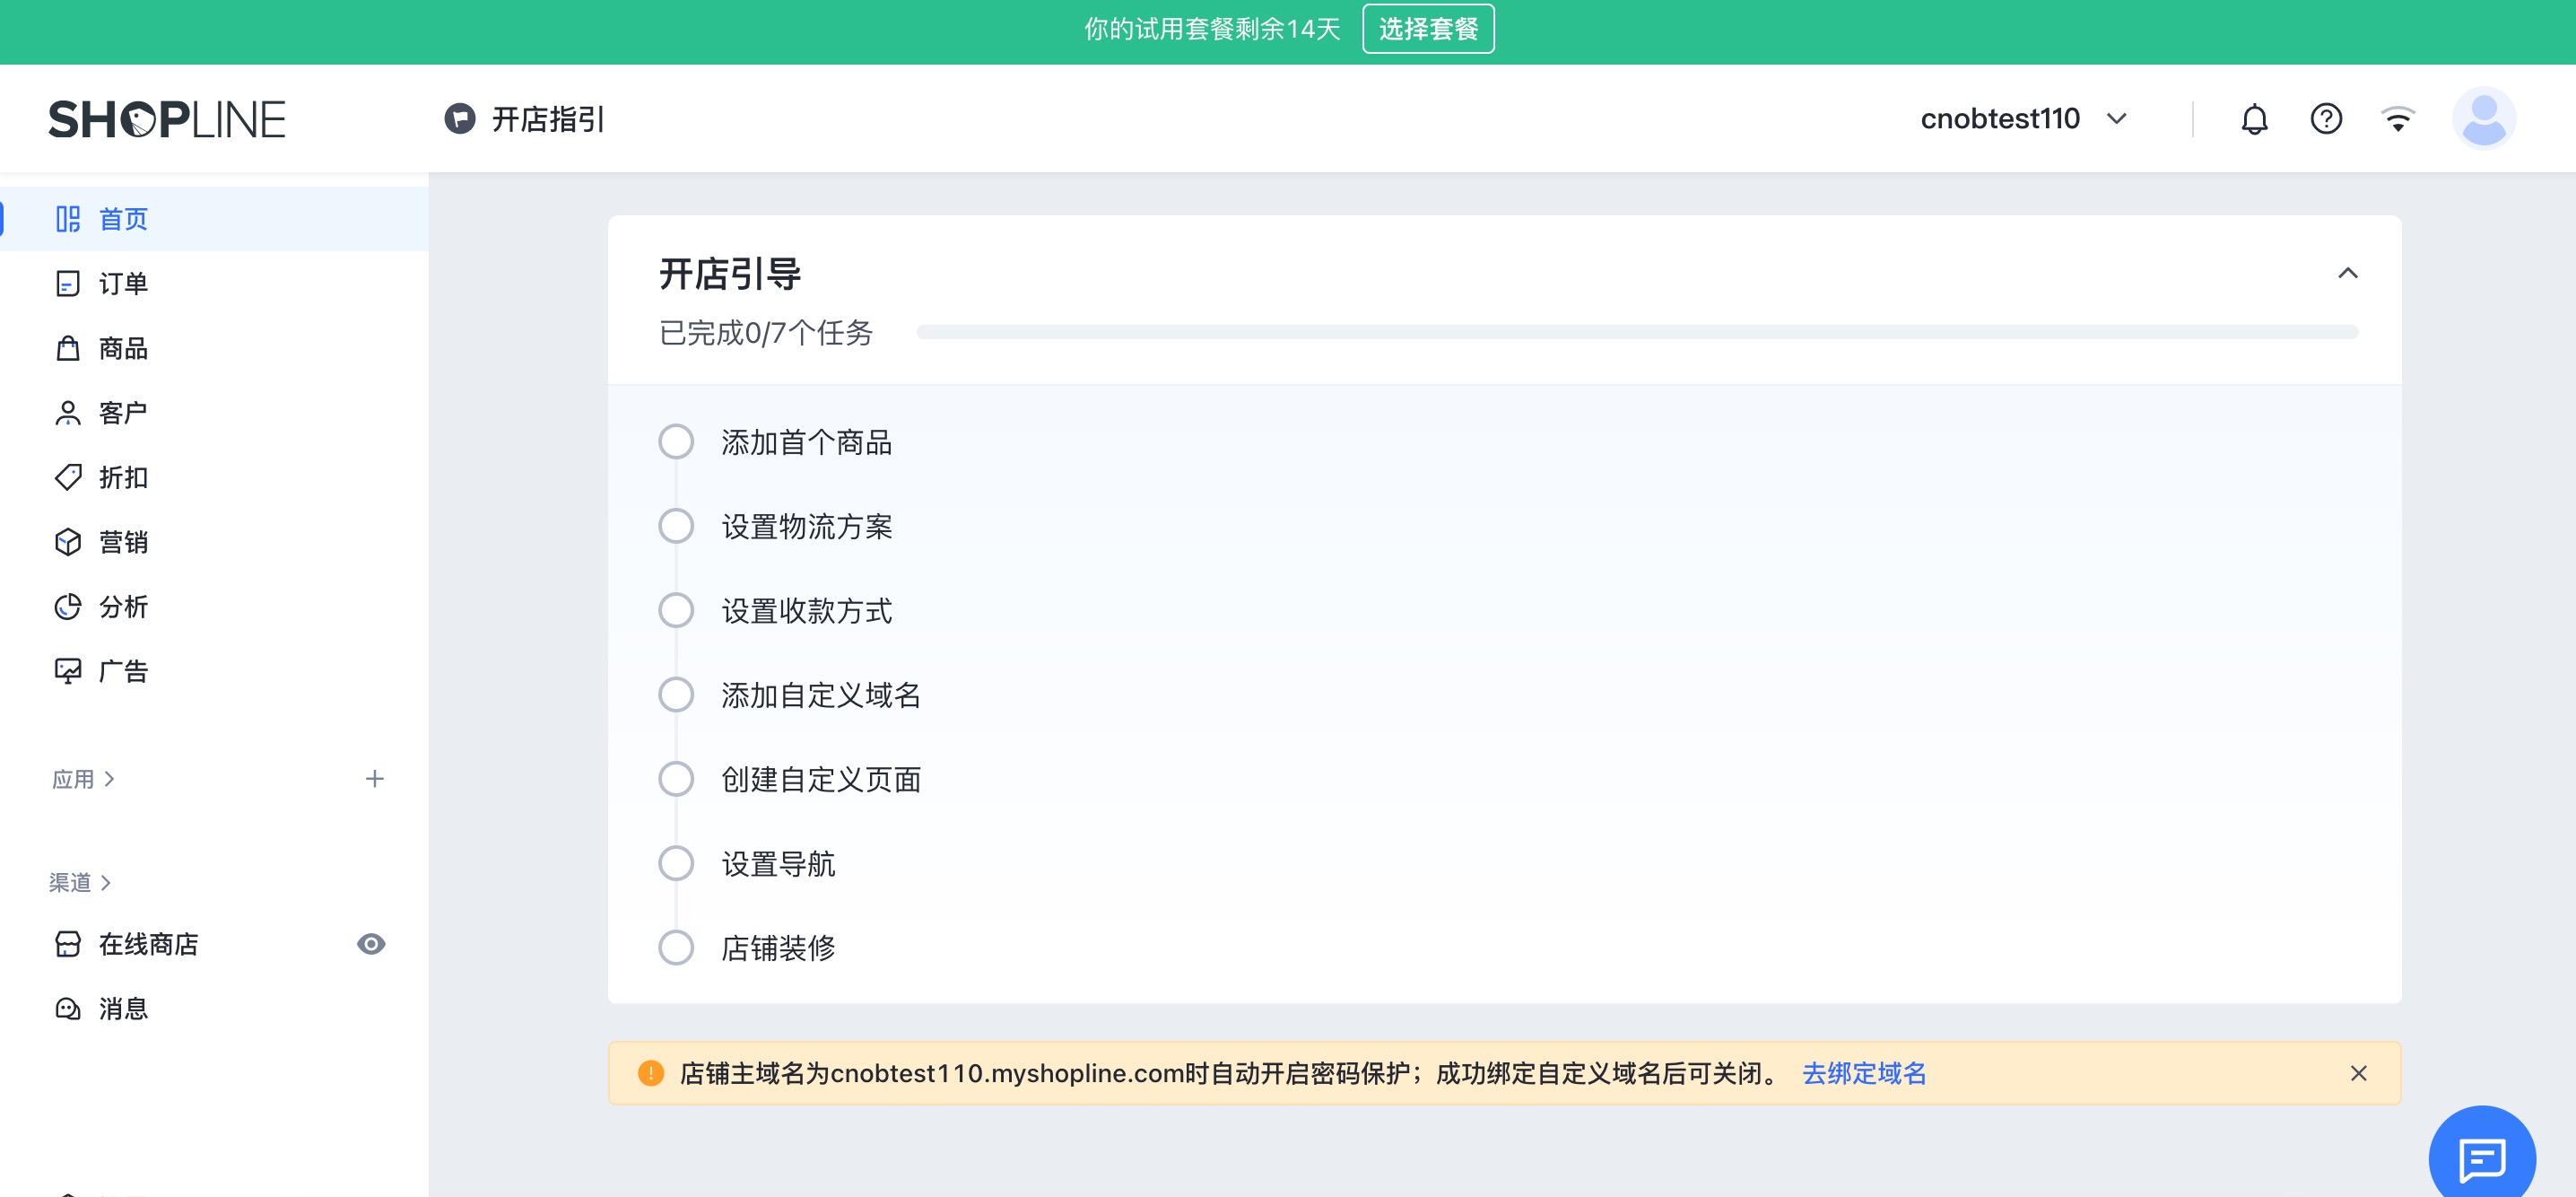The height and width of the screenshot is (1197, 2576).
Task: Click the wifi signal icon
Action: pyautogui.click(x=2398, y=119)
